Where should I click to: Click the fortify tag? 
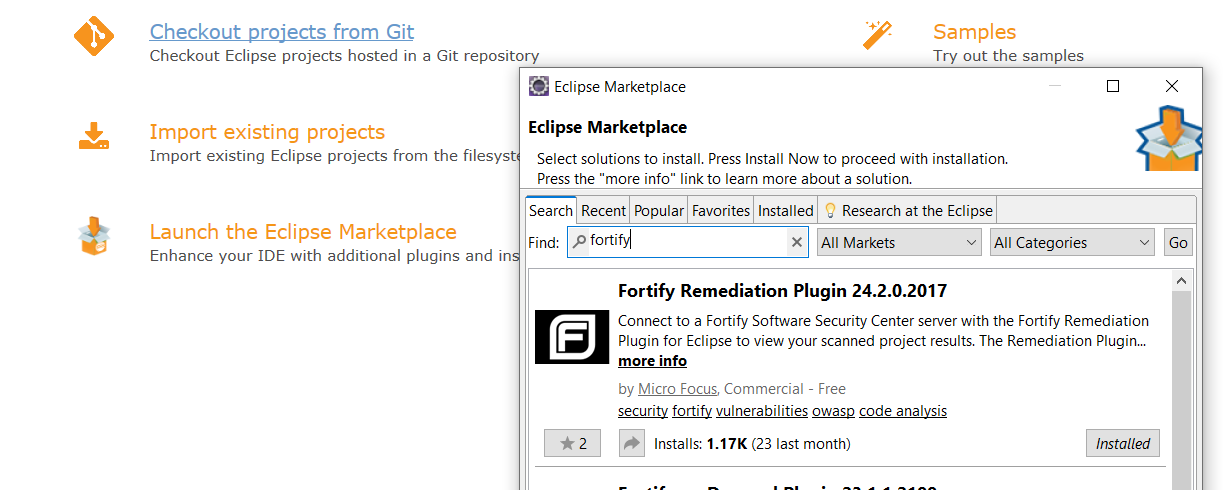click(692, 411)
